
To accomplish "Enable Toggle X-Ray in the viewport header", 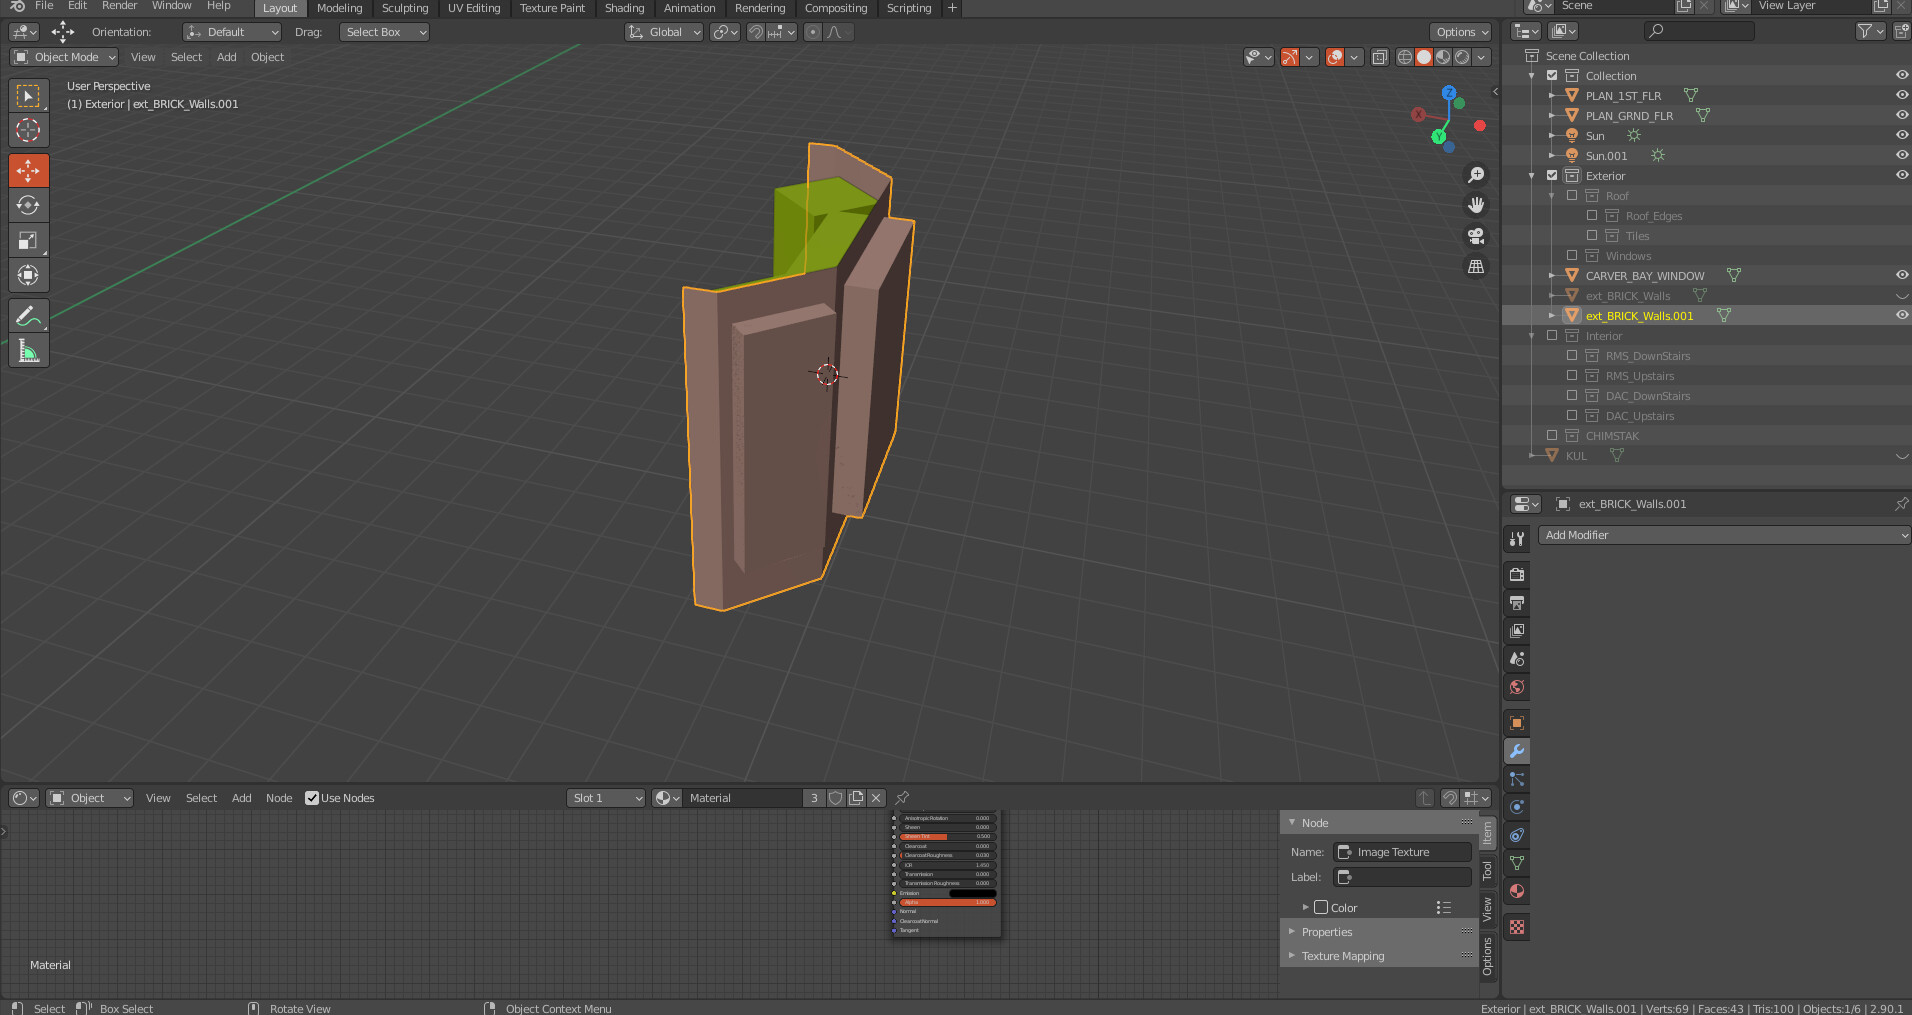I will pos(1379,57).
